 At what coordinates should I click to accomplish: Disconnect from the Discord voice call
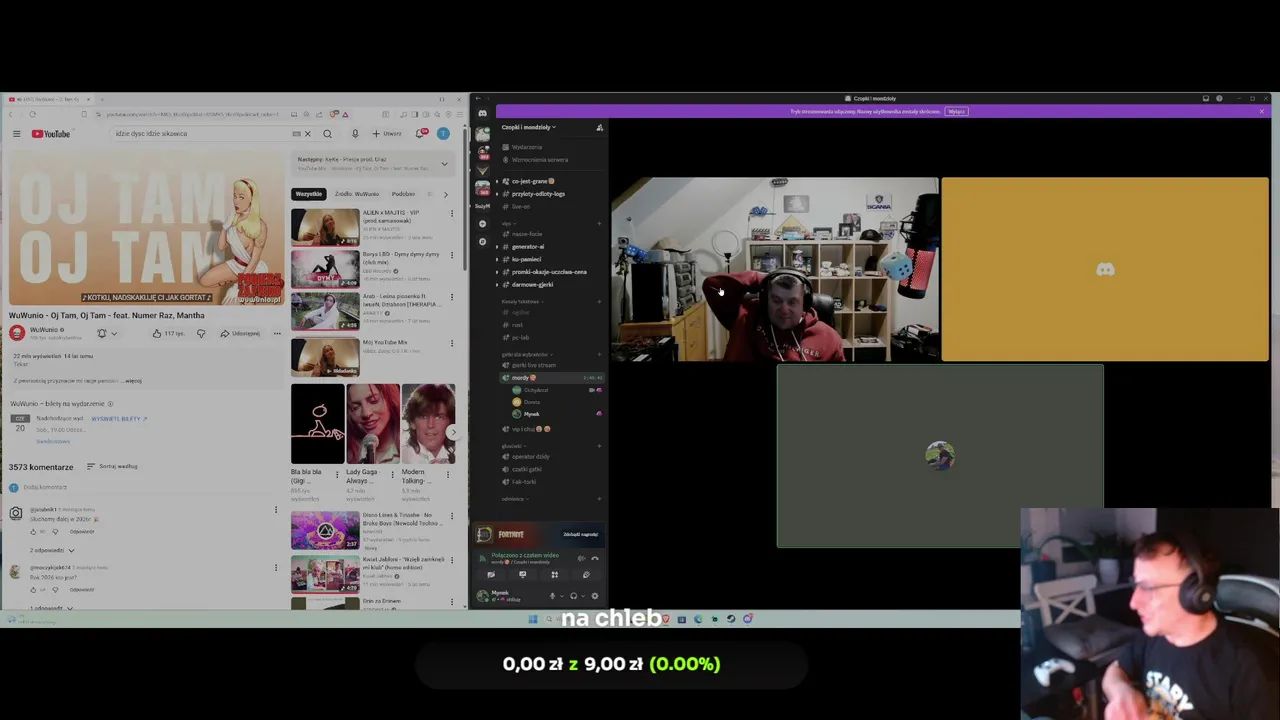(x=595, y=558)
